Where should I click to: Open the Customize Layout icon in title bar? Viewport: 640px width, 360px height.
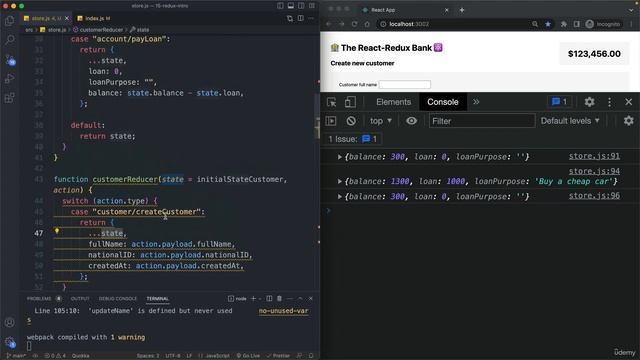pos(312,6)
